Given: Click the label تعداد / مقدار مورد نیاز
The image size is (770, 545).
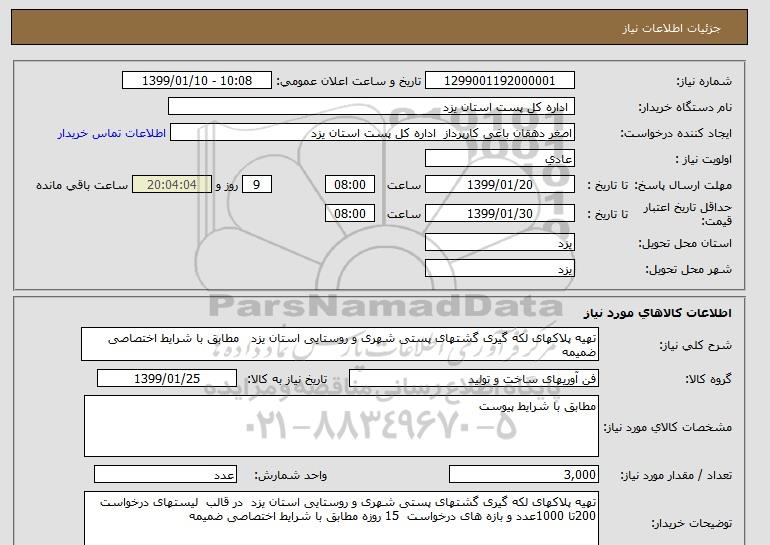Looking at the screenshot, I should pos(676,475).
